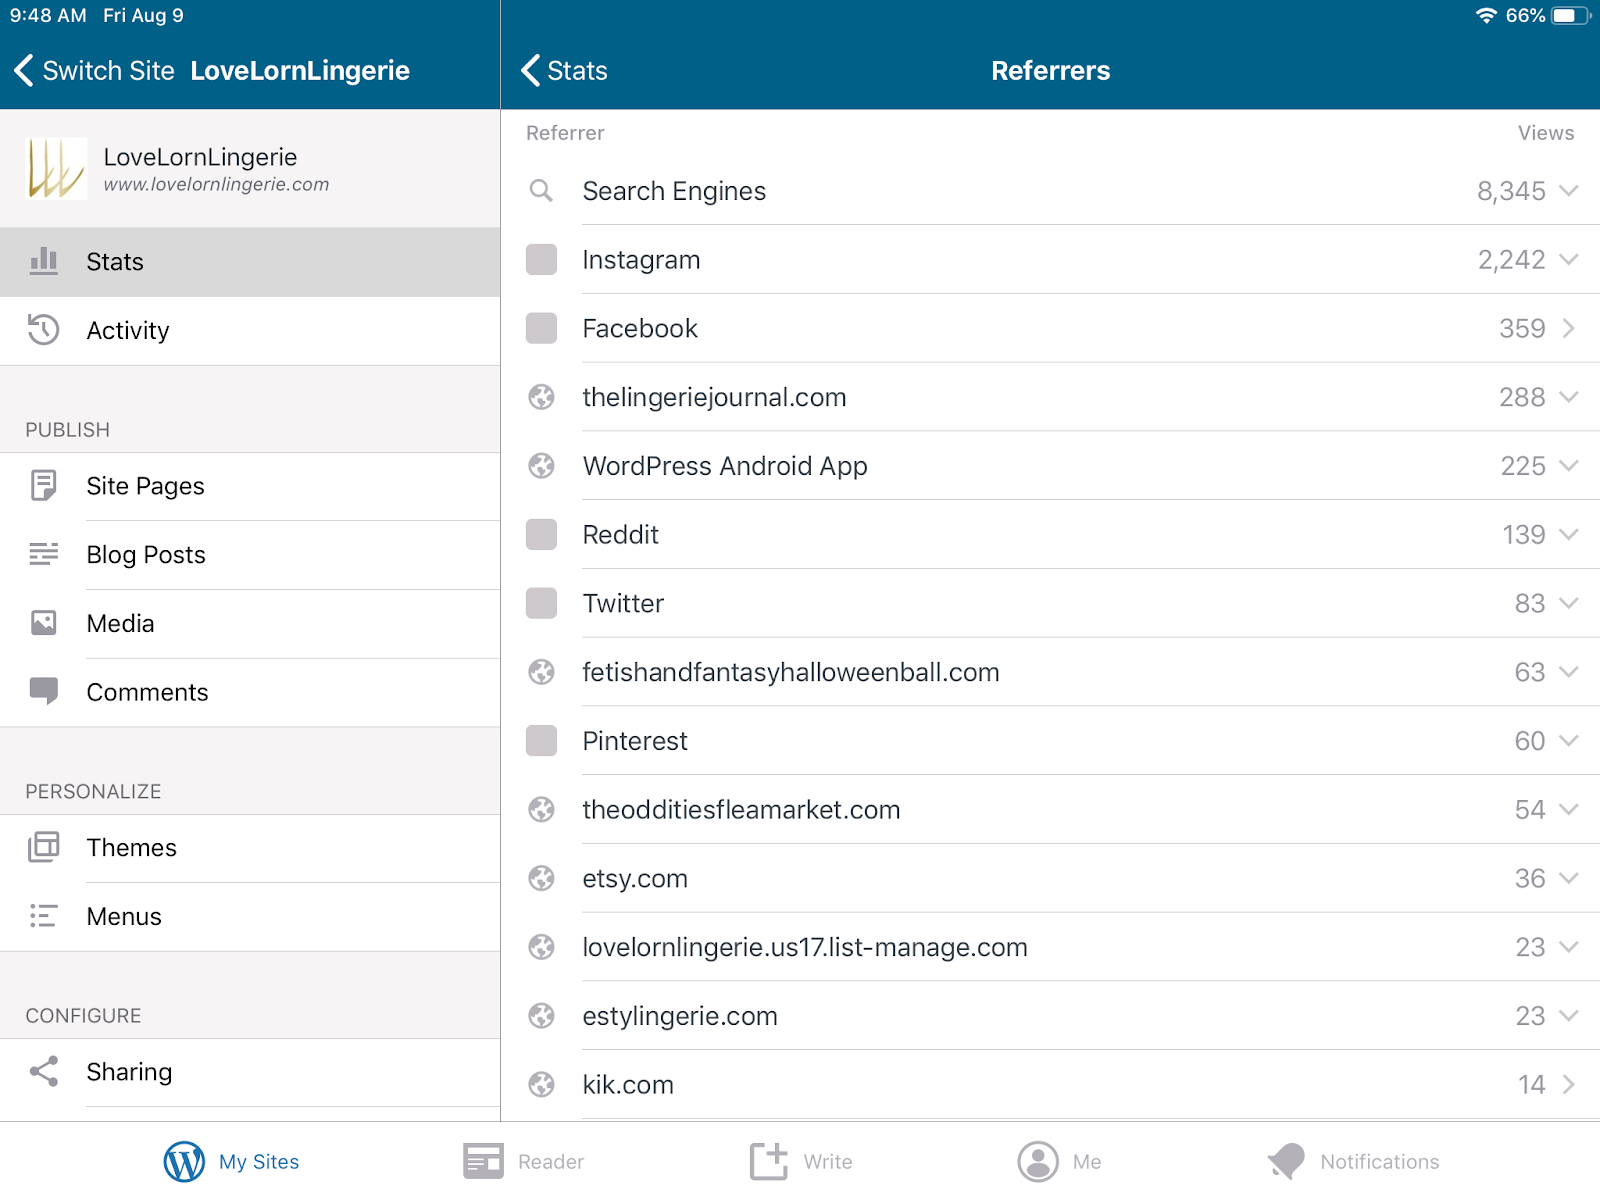Open the Themes sidebar entry label
The height and width of the screenshot is (1200, 1600).
(x=131, y=848)
